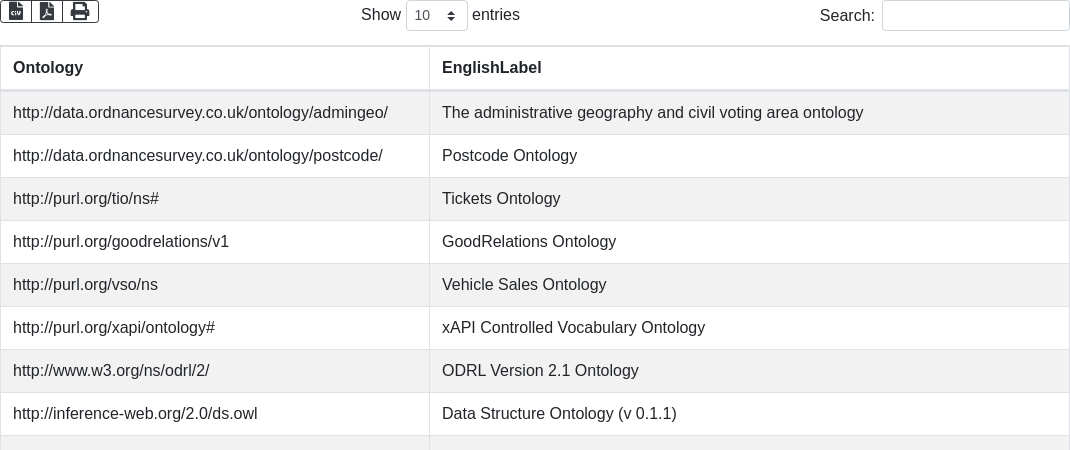Click the Data Structure Ontology label

(x=559, y=414)
